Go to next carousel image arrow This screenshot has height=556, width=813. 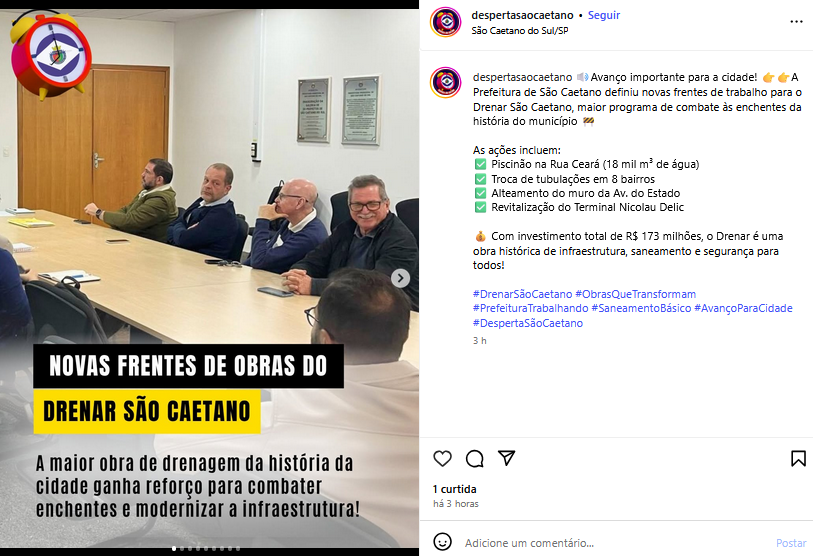click(400, 279)
